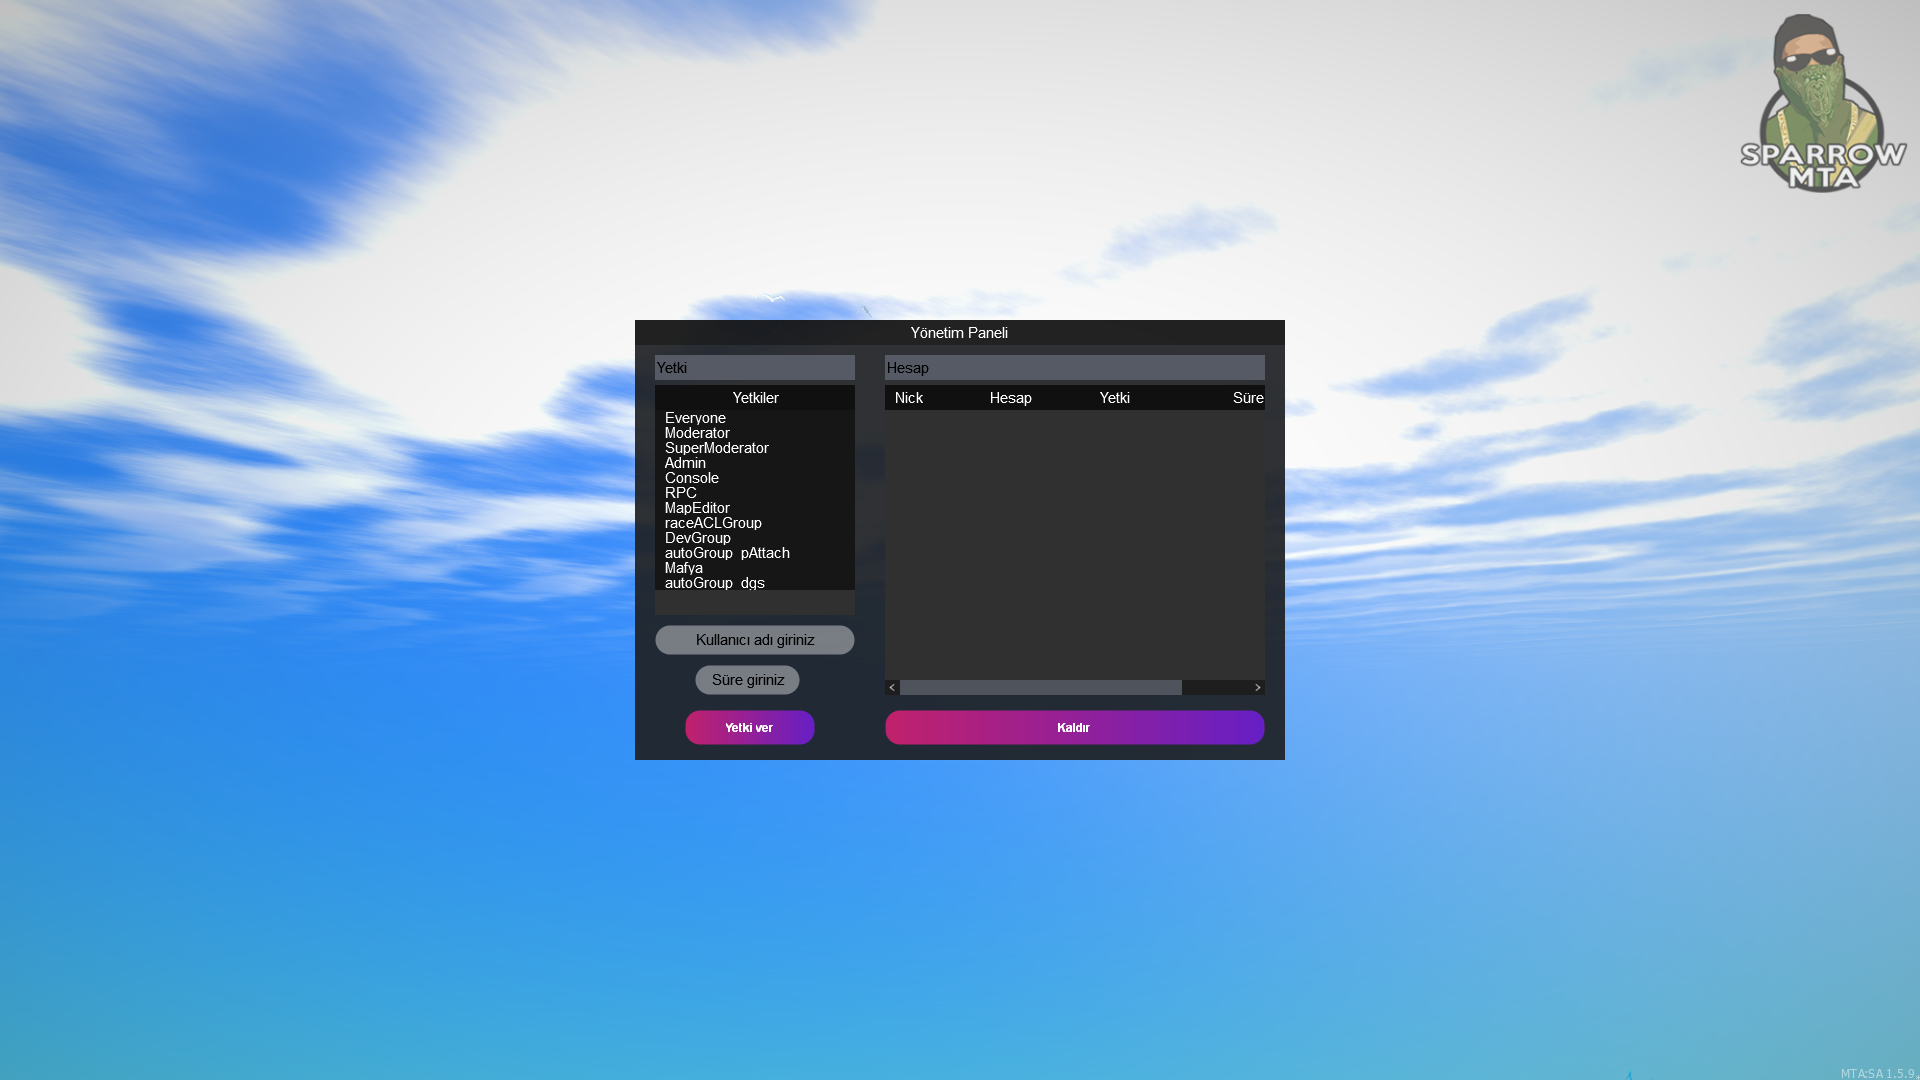Viewport: 1920px width, 1080px height.
Task: Click the Yetki search field
Action: (755, 367)
